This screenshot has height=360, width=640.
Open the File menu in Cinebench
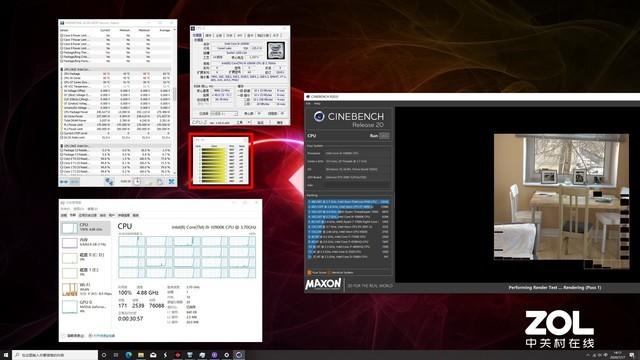pos(309,103)
